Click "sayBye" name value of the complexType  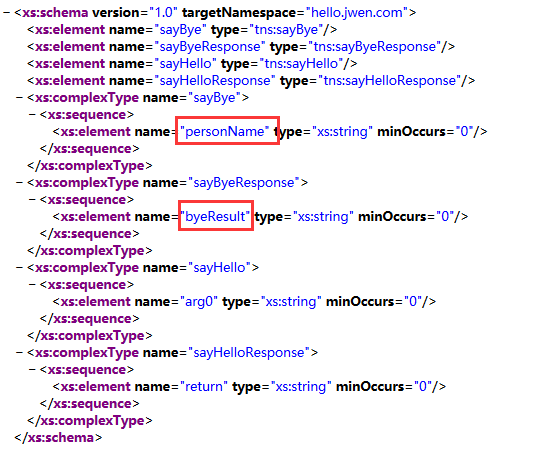[x=214, y=98]
